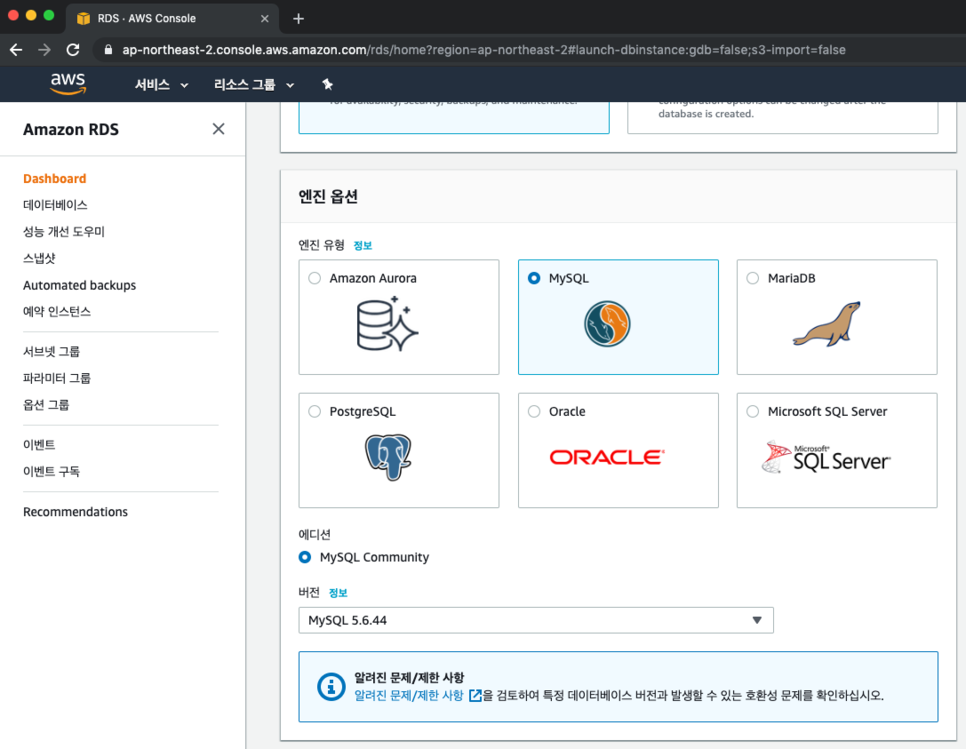The width and height of the screenshot is (966, 749).
Task: Click the pin star icon in navbar
Action: point(327,84)
